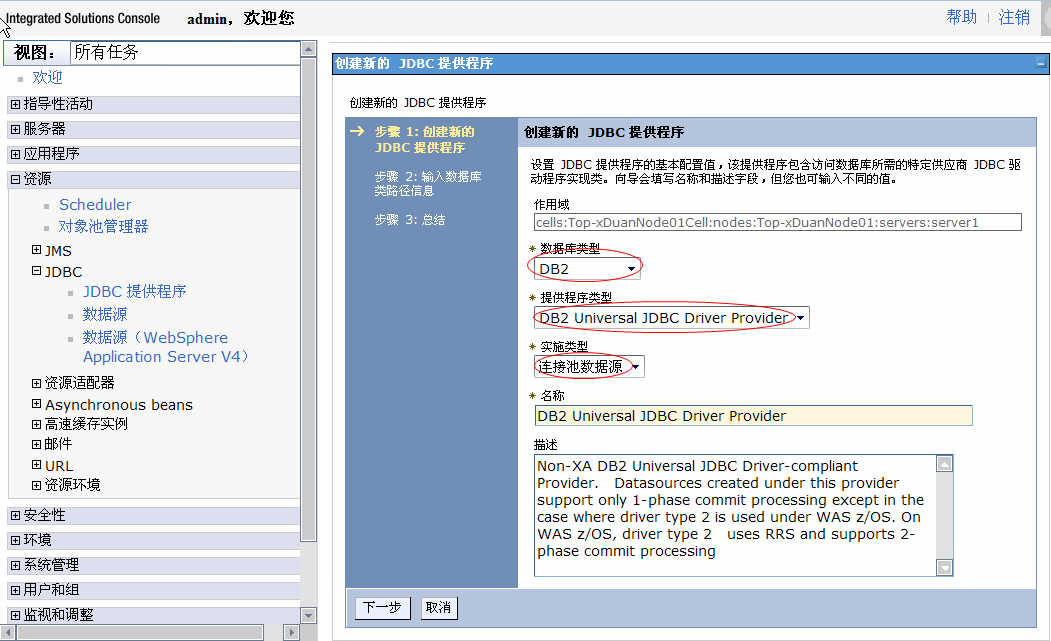Select step 1 创建新的 JDBC 提供程序
The height and width of the screenshot is (641, 1051).
[x=424, y=139]
